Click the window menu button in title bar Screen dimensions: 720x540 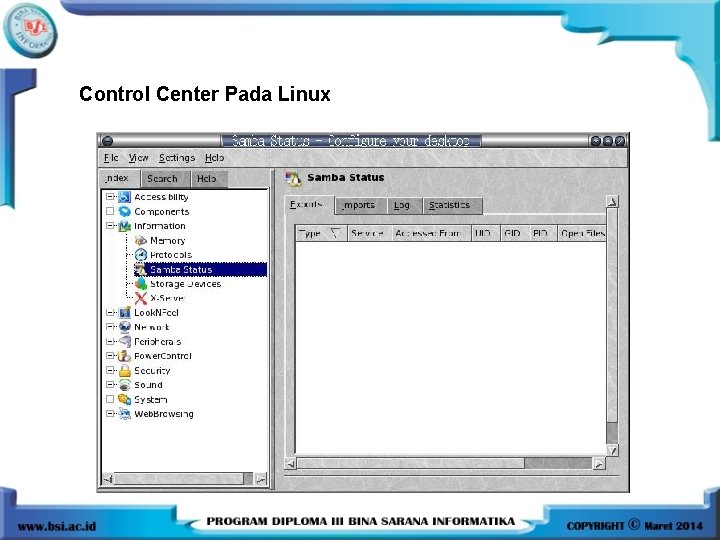107,141
